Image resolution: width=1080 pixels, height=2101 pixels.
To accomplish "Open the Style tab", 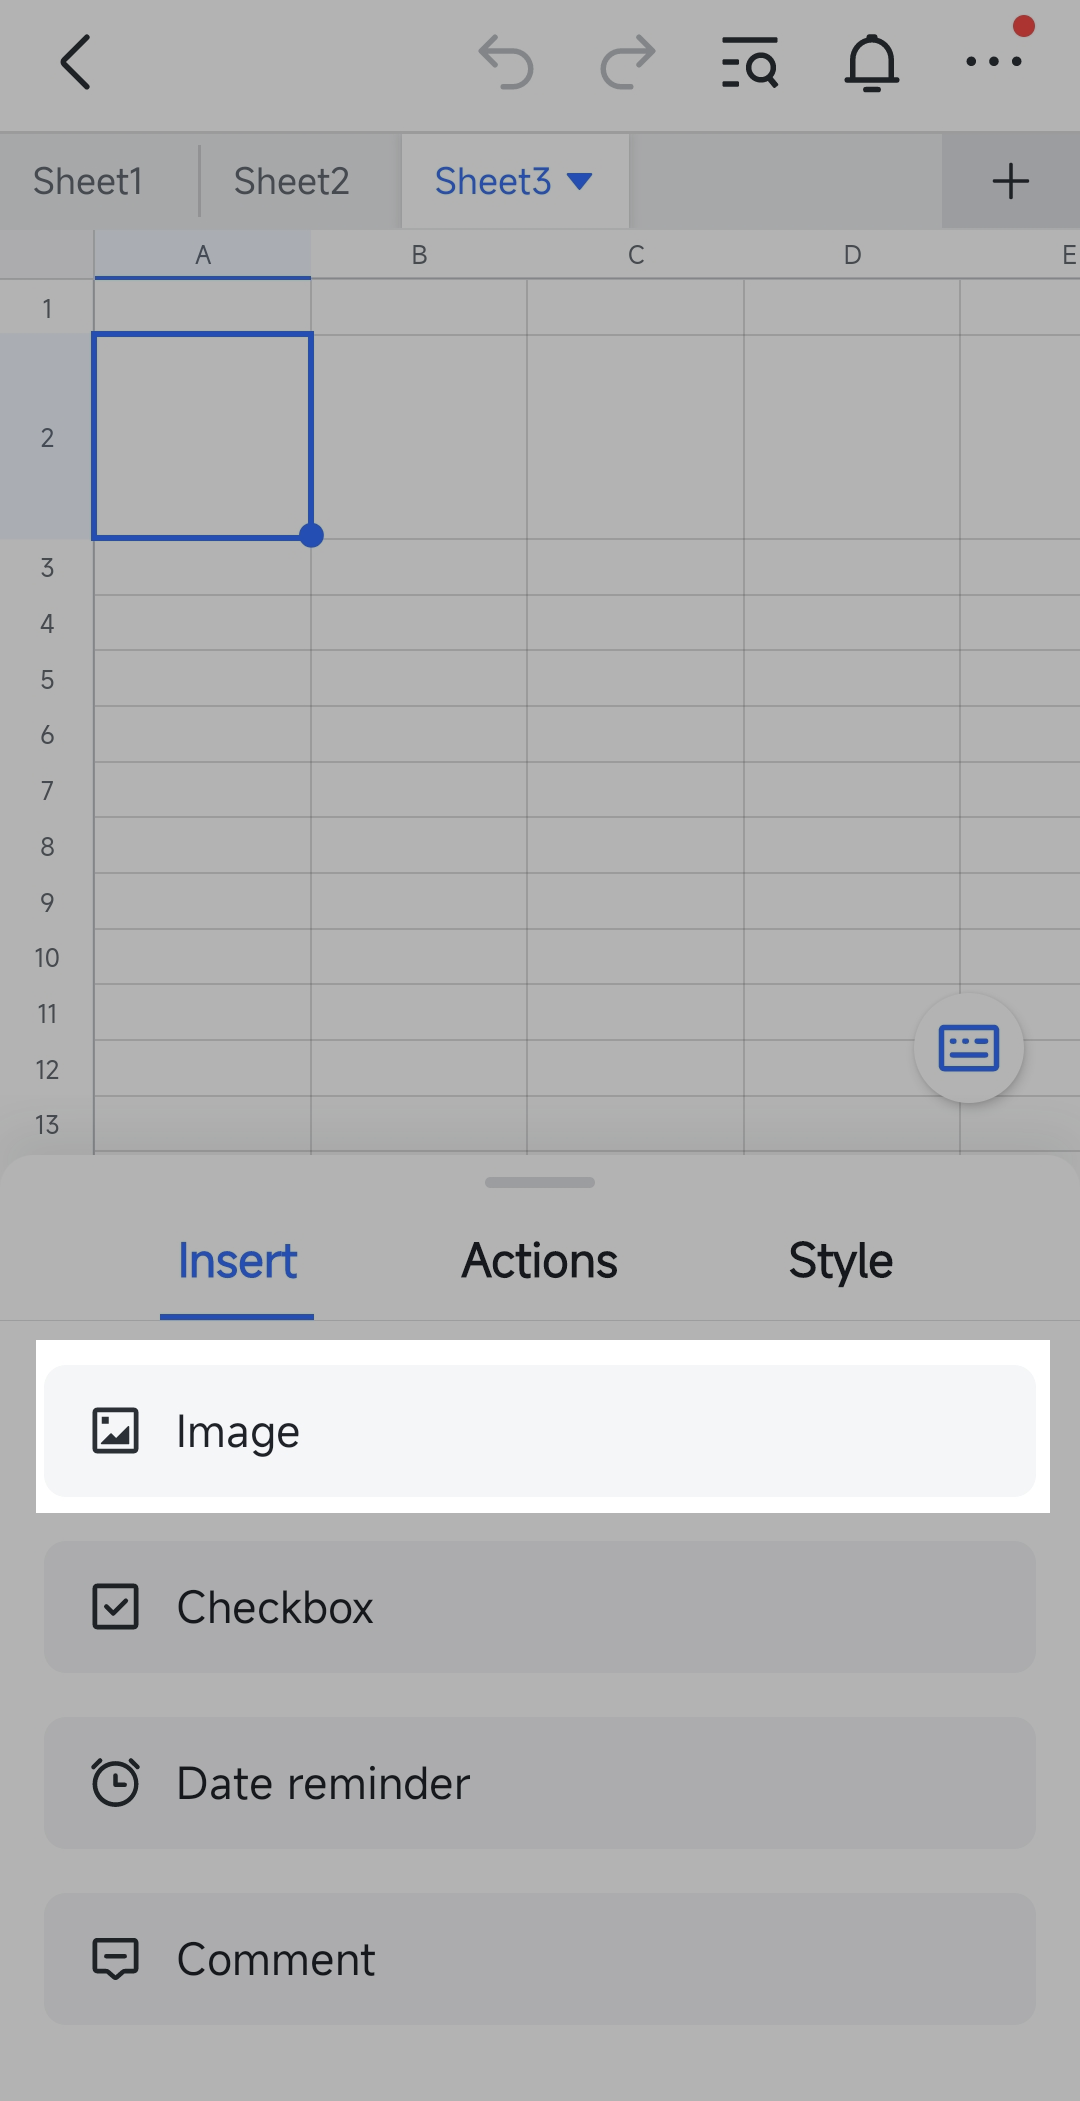I will [840, 1261].
